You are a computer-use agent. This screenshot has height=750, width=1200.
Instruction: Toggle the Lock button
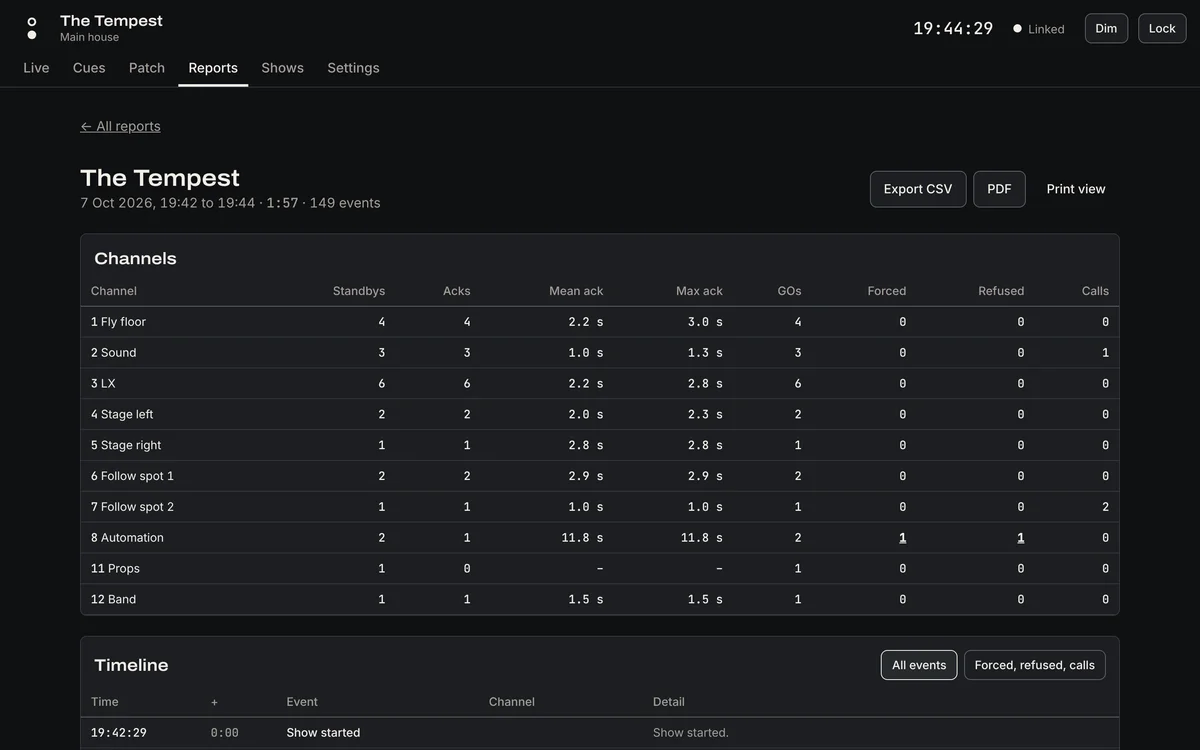[1162, 28]
